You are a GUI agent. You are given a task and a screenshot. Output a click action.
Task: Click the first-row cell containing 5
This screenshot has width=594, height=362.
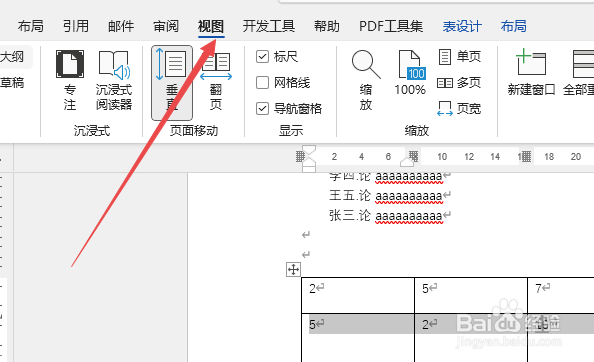pyautogui.click(x=471, y=295)
